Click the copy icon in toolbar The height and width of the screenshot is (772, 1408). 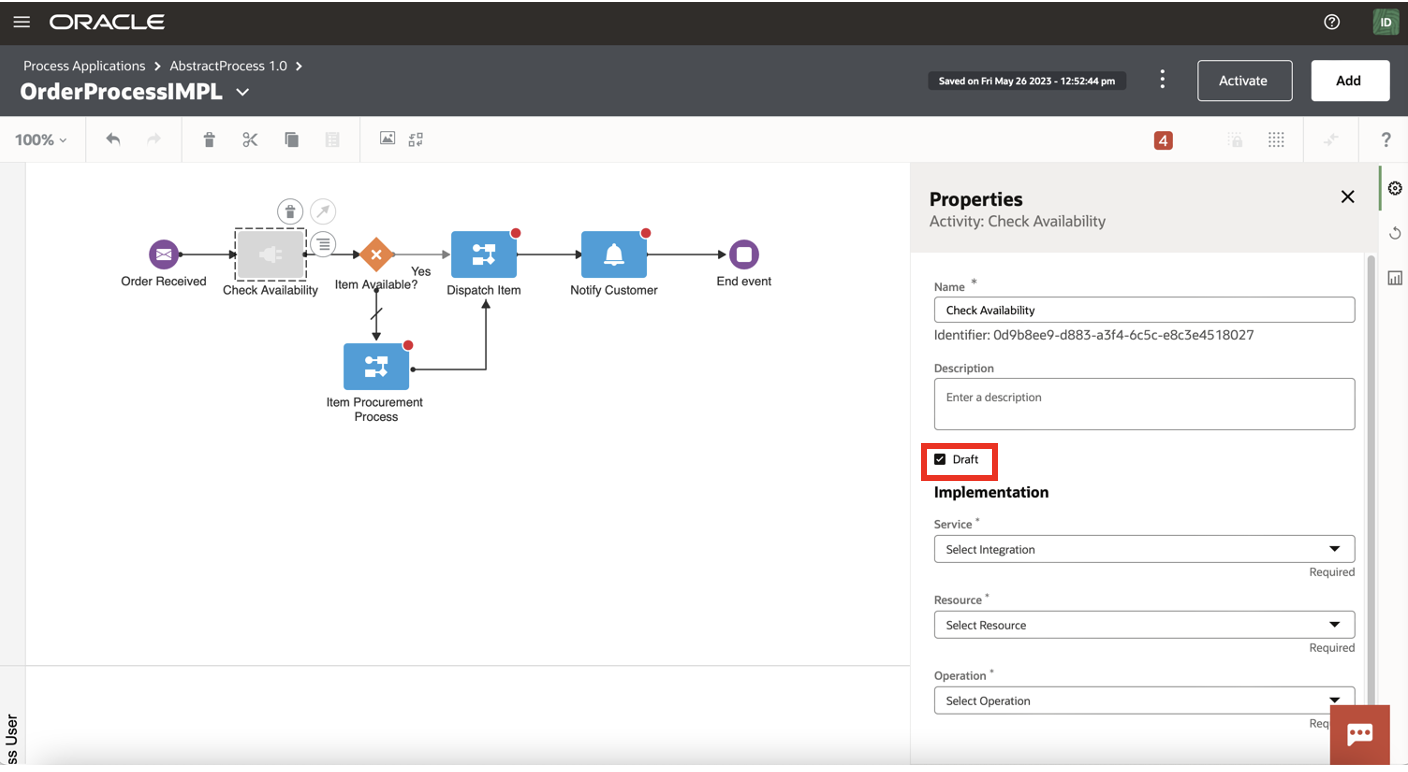pos(292,140)
